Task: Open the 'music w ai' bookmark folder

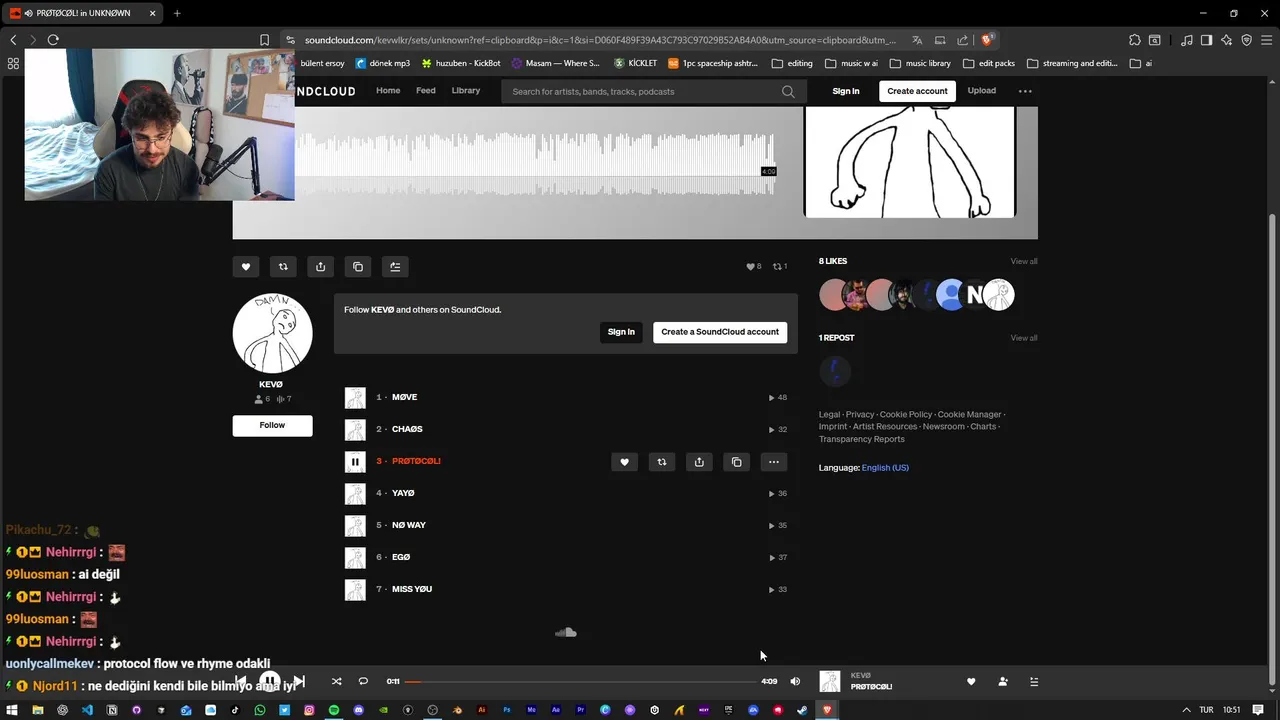Action: (851, 63)
